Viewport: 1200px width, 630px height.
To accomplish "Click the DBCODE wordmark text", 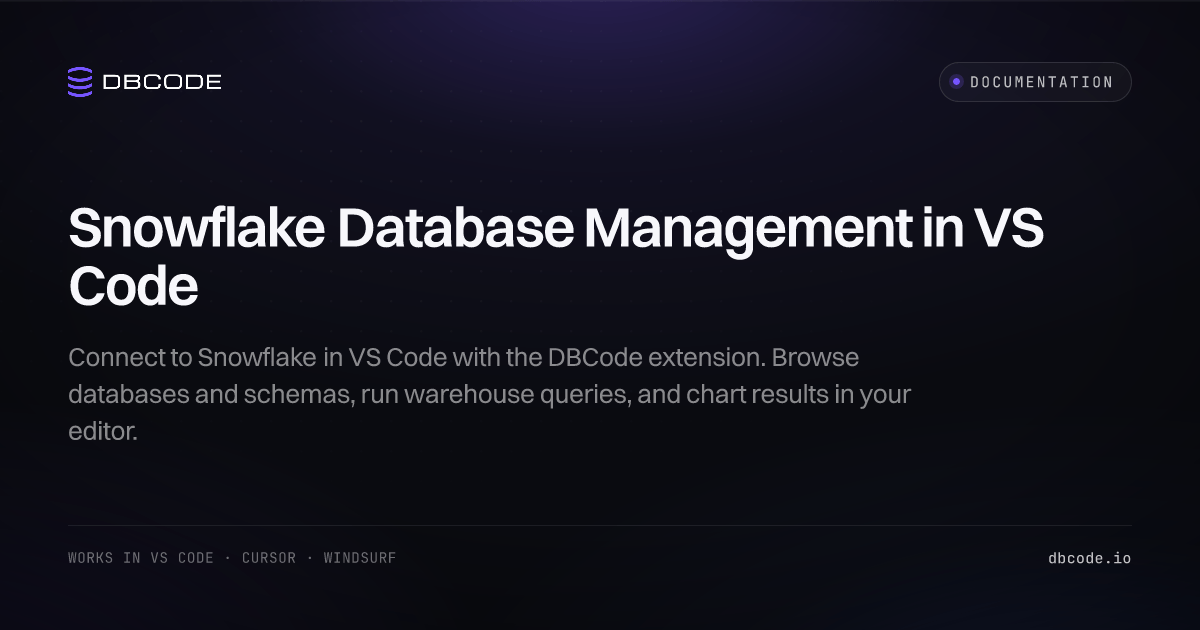I will pyautogui.click(x=162, y=82).
